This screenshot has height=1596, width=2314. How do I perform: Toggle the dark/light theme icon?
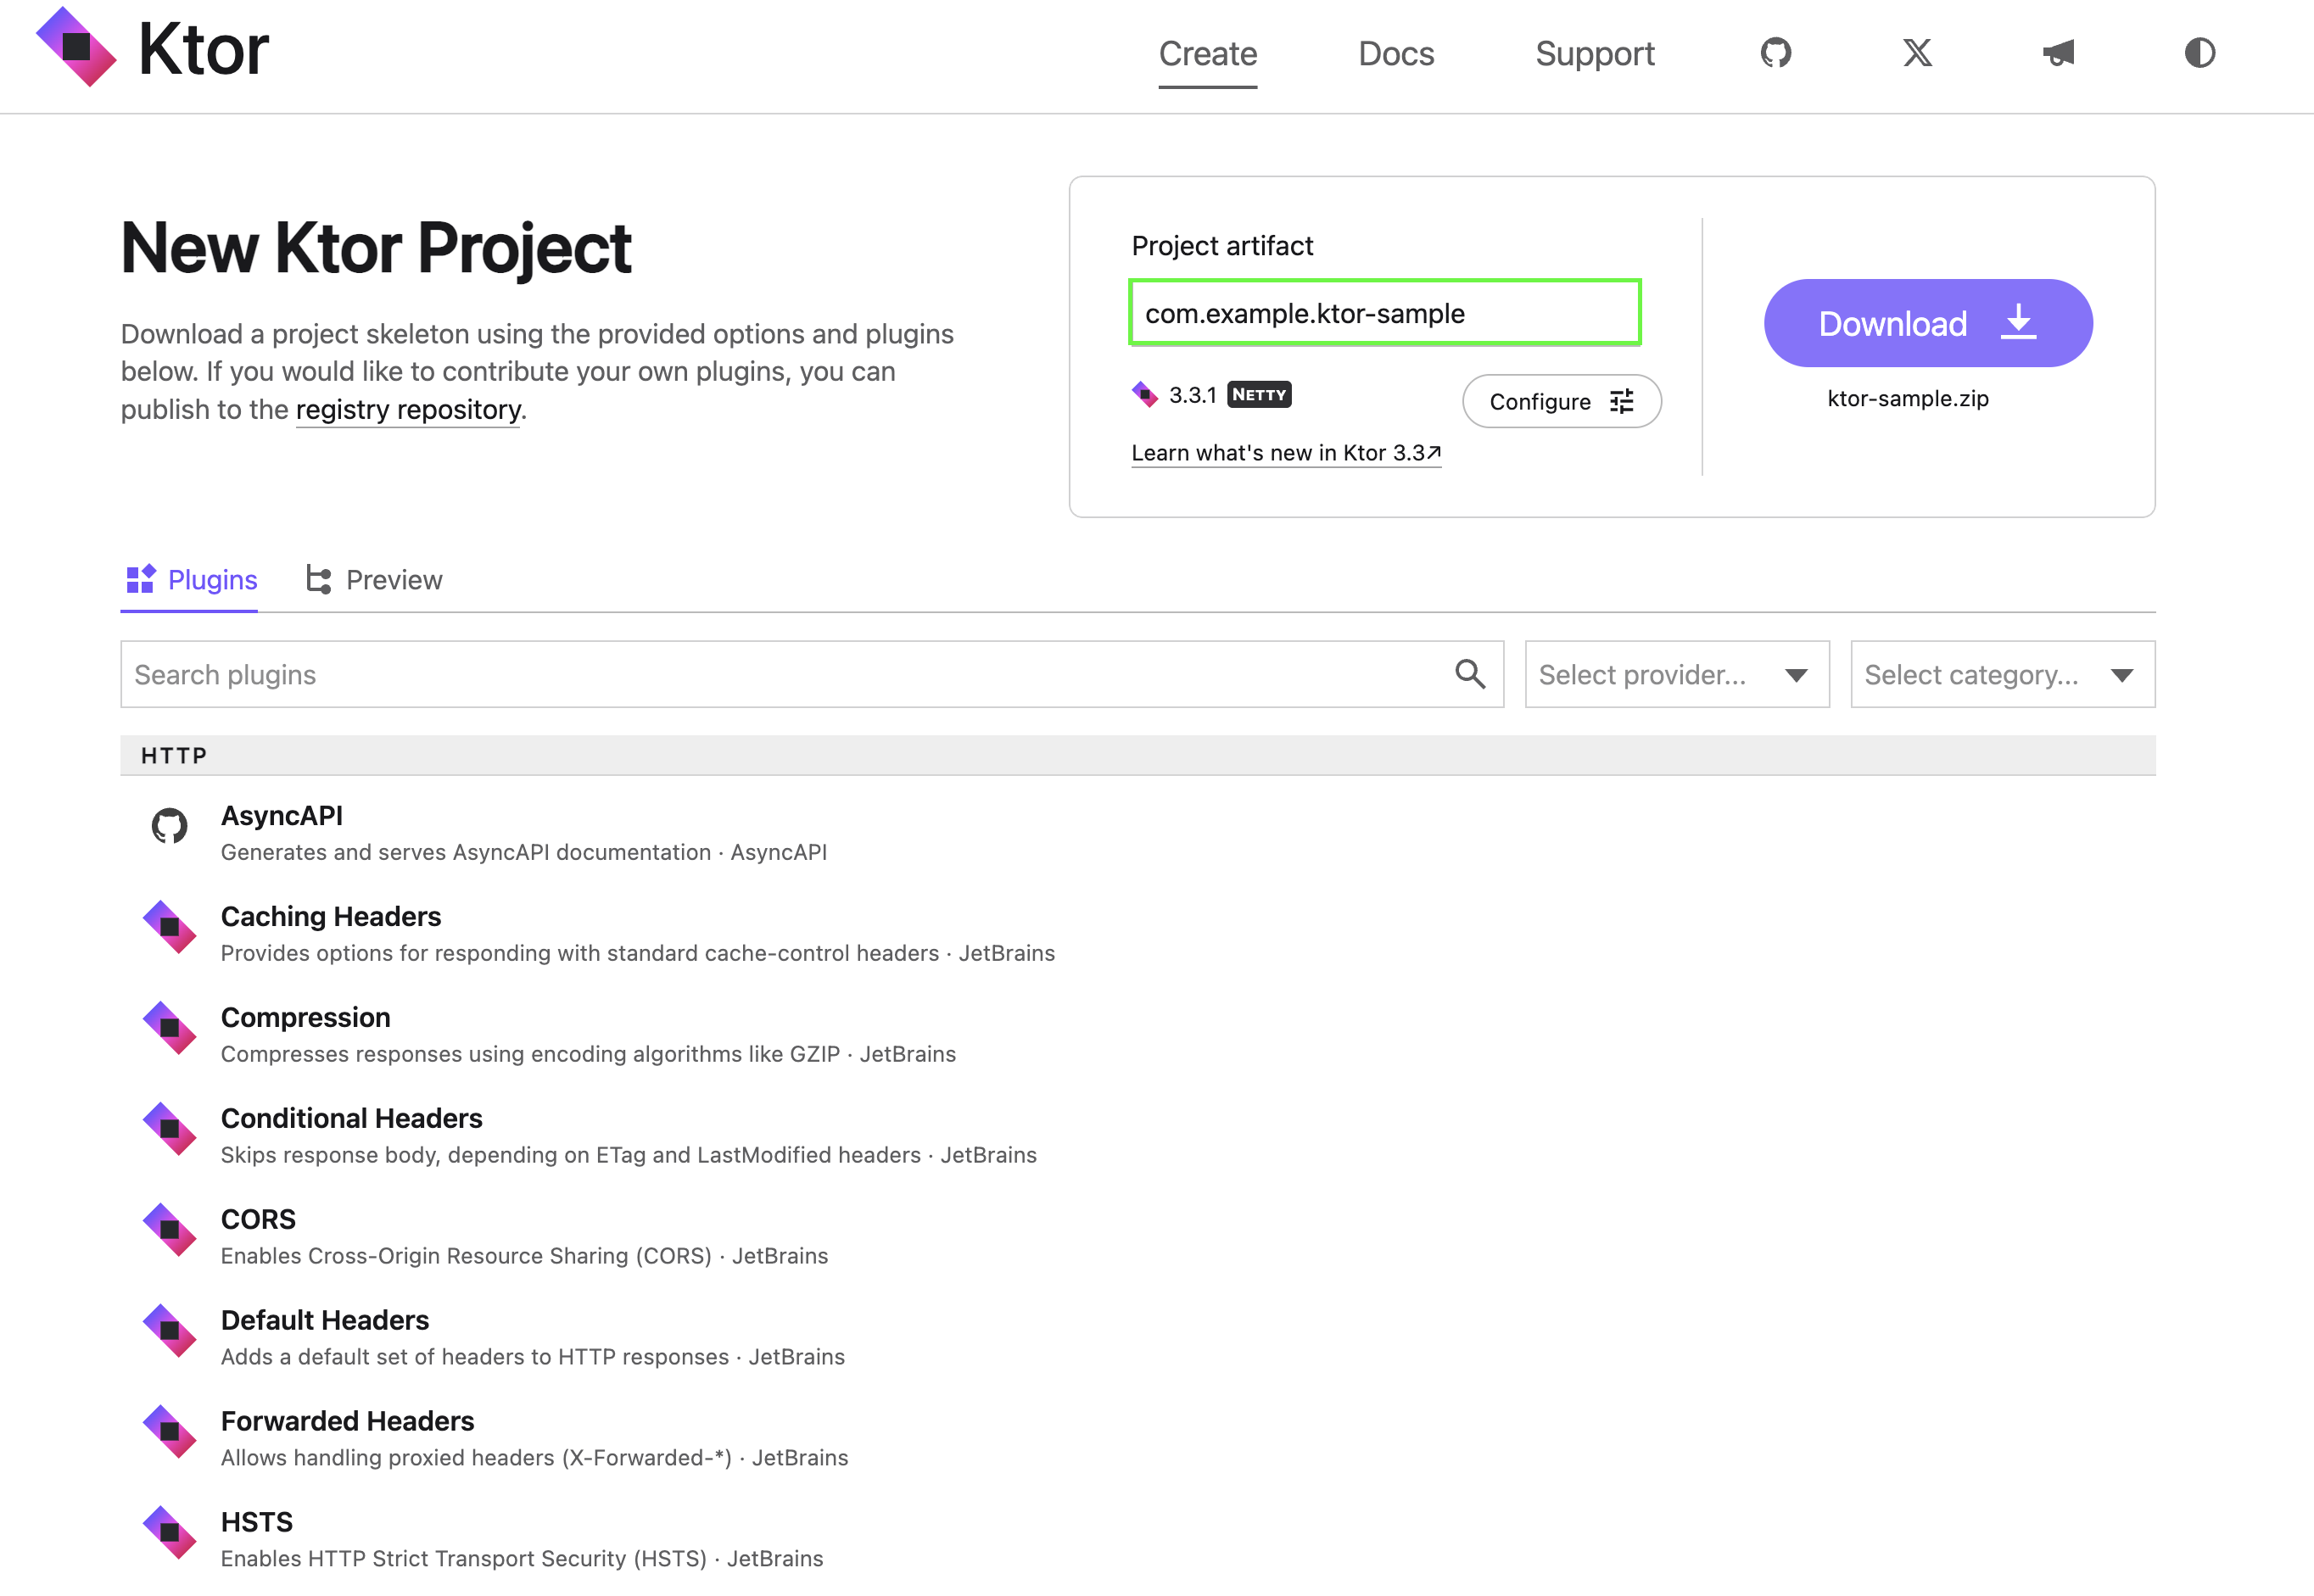2199,53
